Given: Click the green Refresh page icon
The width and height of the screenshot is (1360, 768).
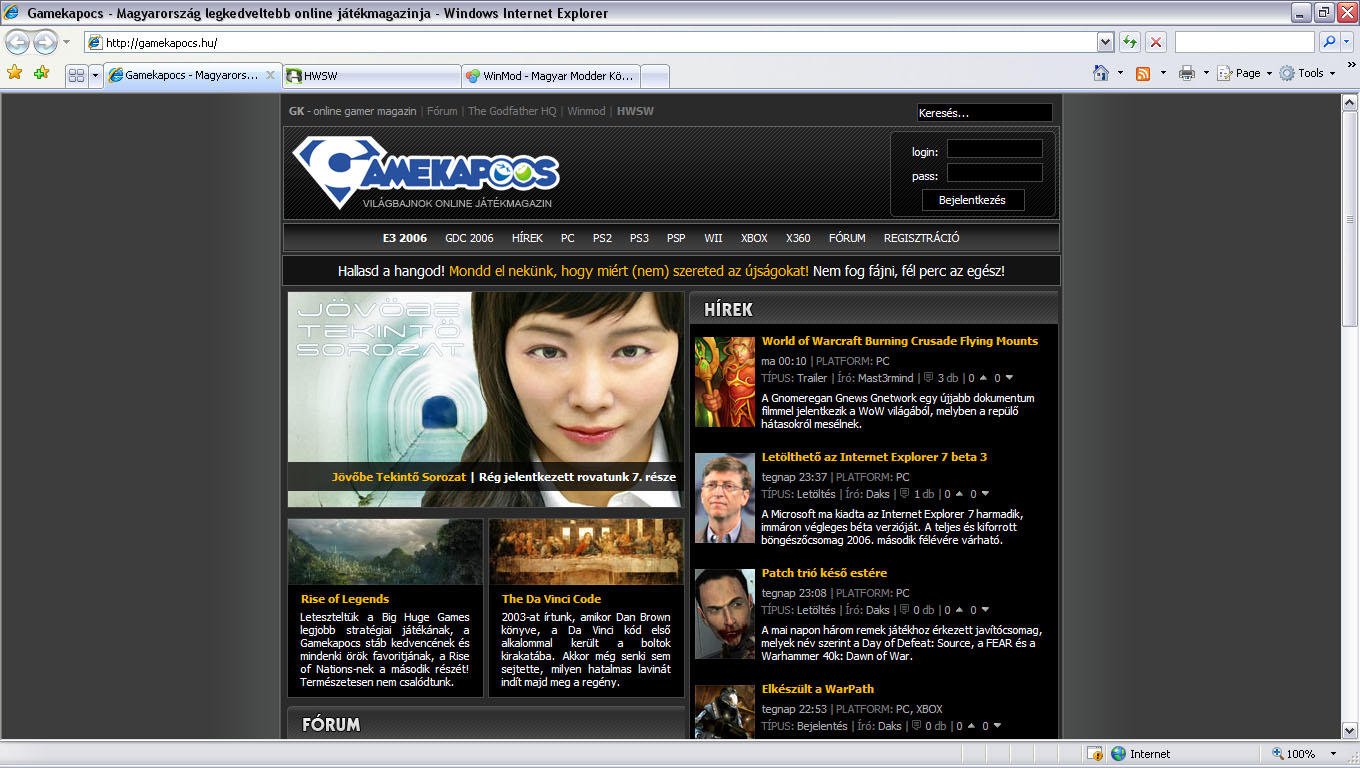Looking at the screenshot, I should pos(1130,43).
